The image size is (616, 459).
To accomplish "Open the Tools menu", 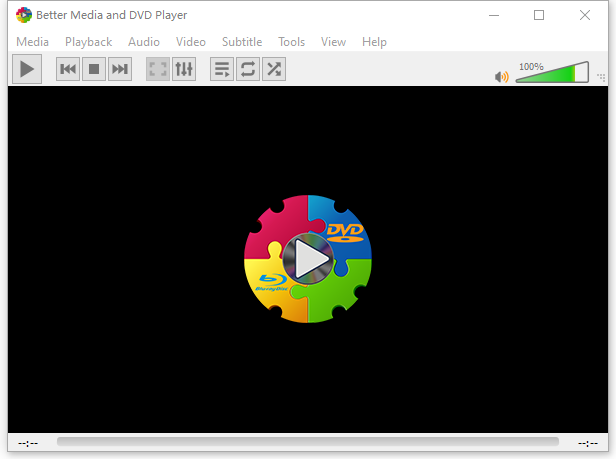I will [x=292, y=42].
